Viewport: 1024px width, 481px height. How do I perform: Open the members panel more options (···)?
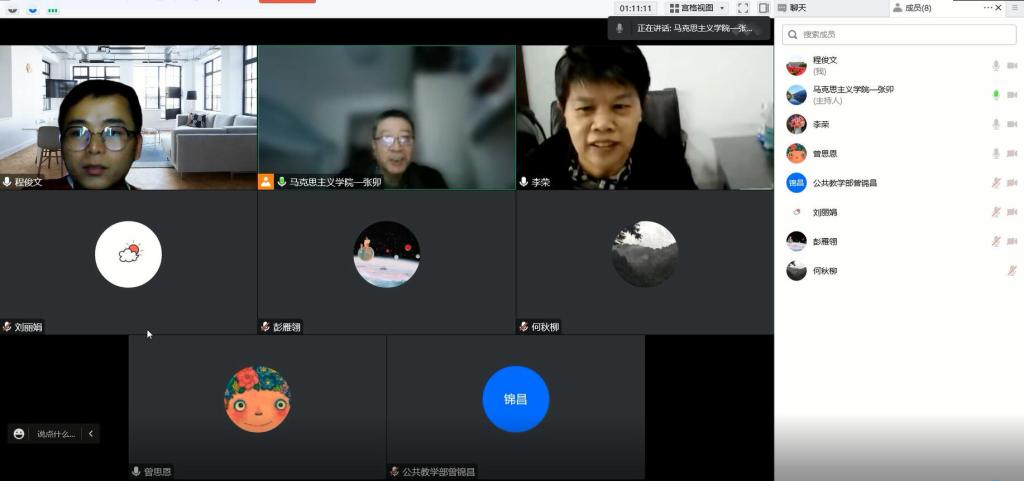coord(988,7)
